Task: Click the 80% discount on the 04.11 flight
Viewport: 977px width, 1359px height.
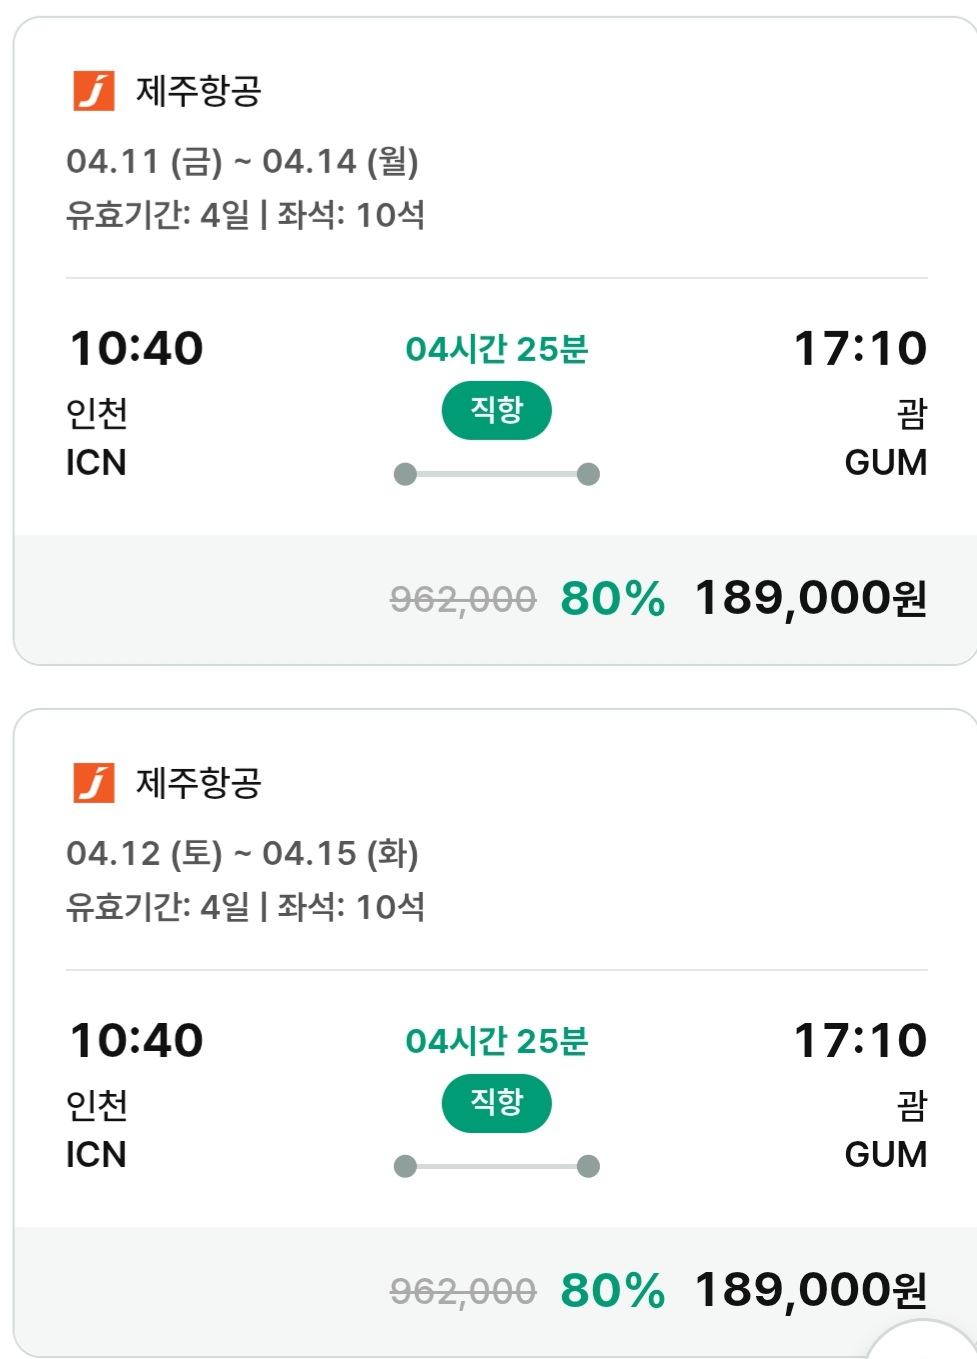Action: [612, 599]
